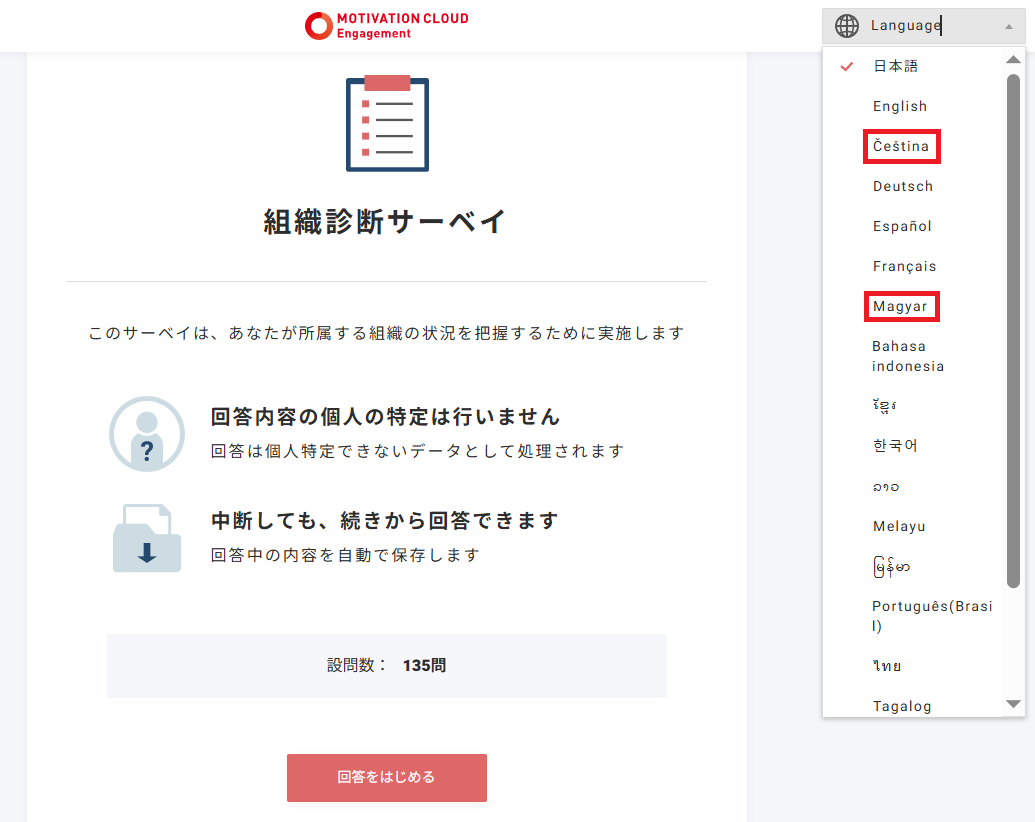The height and width of the screenshot is (822, 1035).
Task: Click the anonymous person question icon
Action: pyautogui.click(x=146, y=434)
